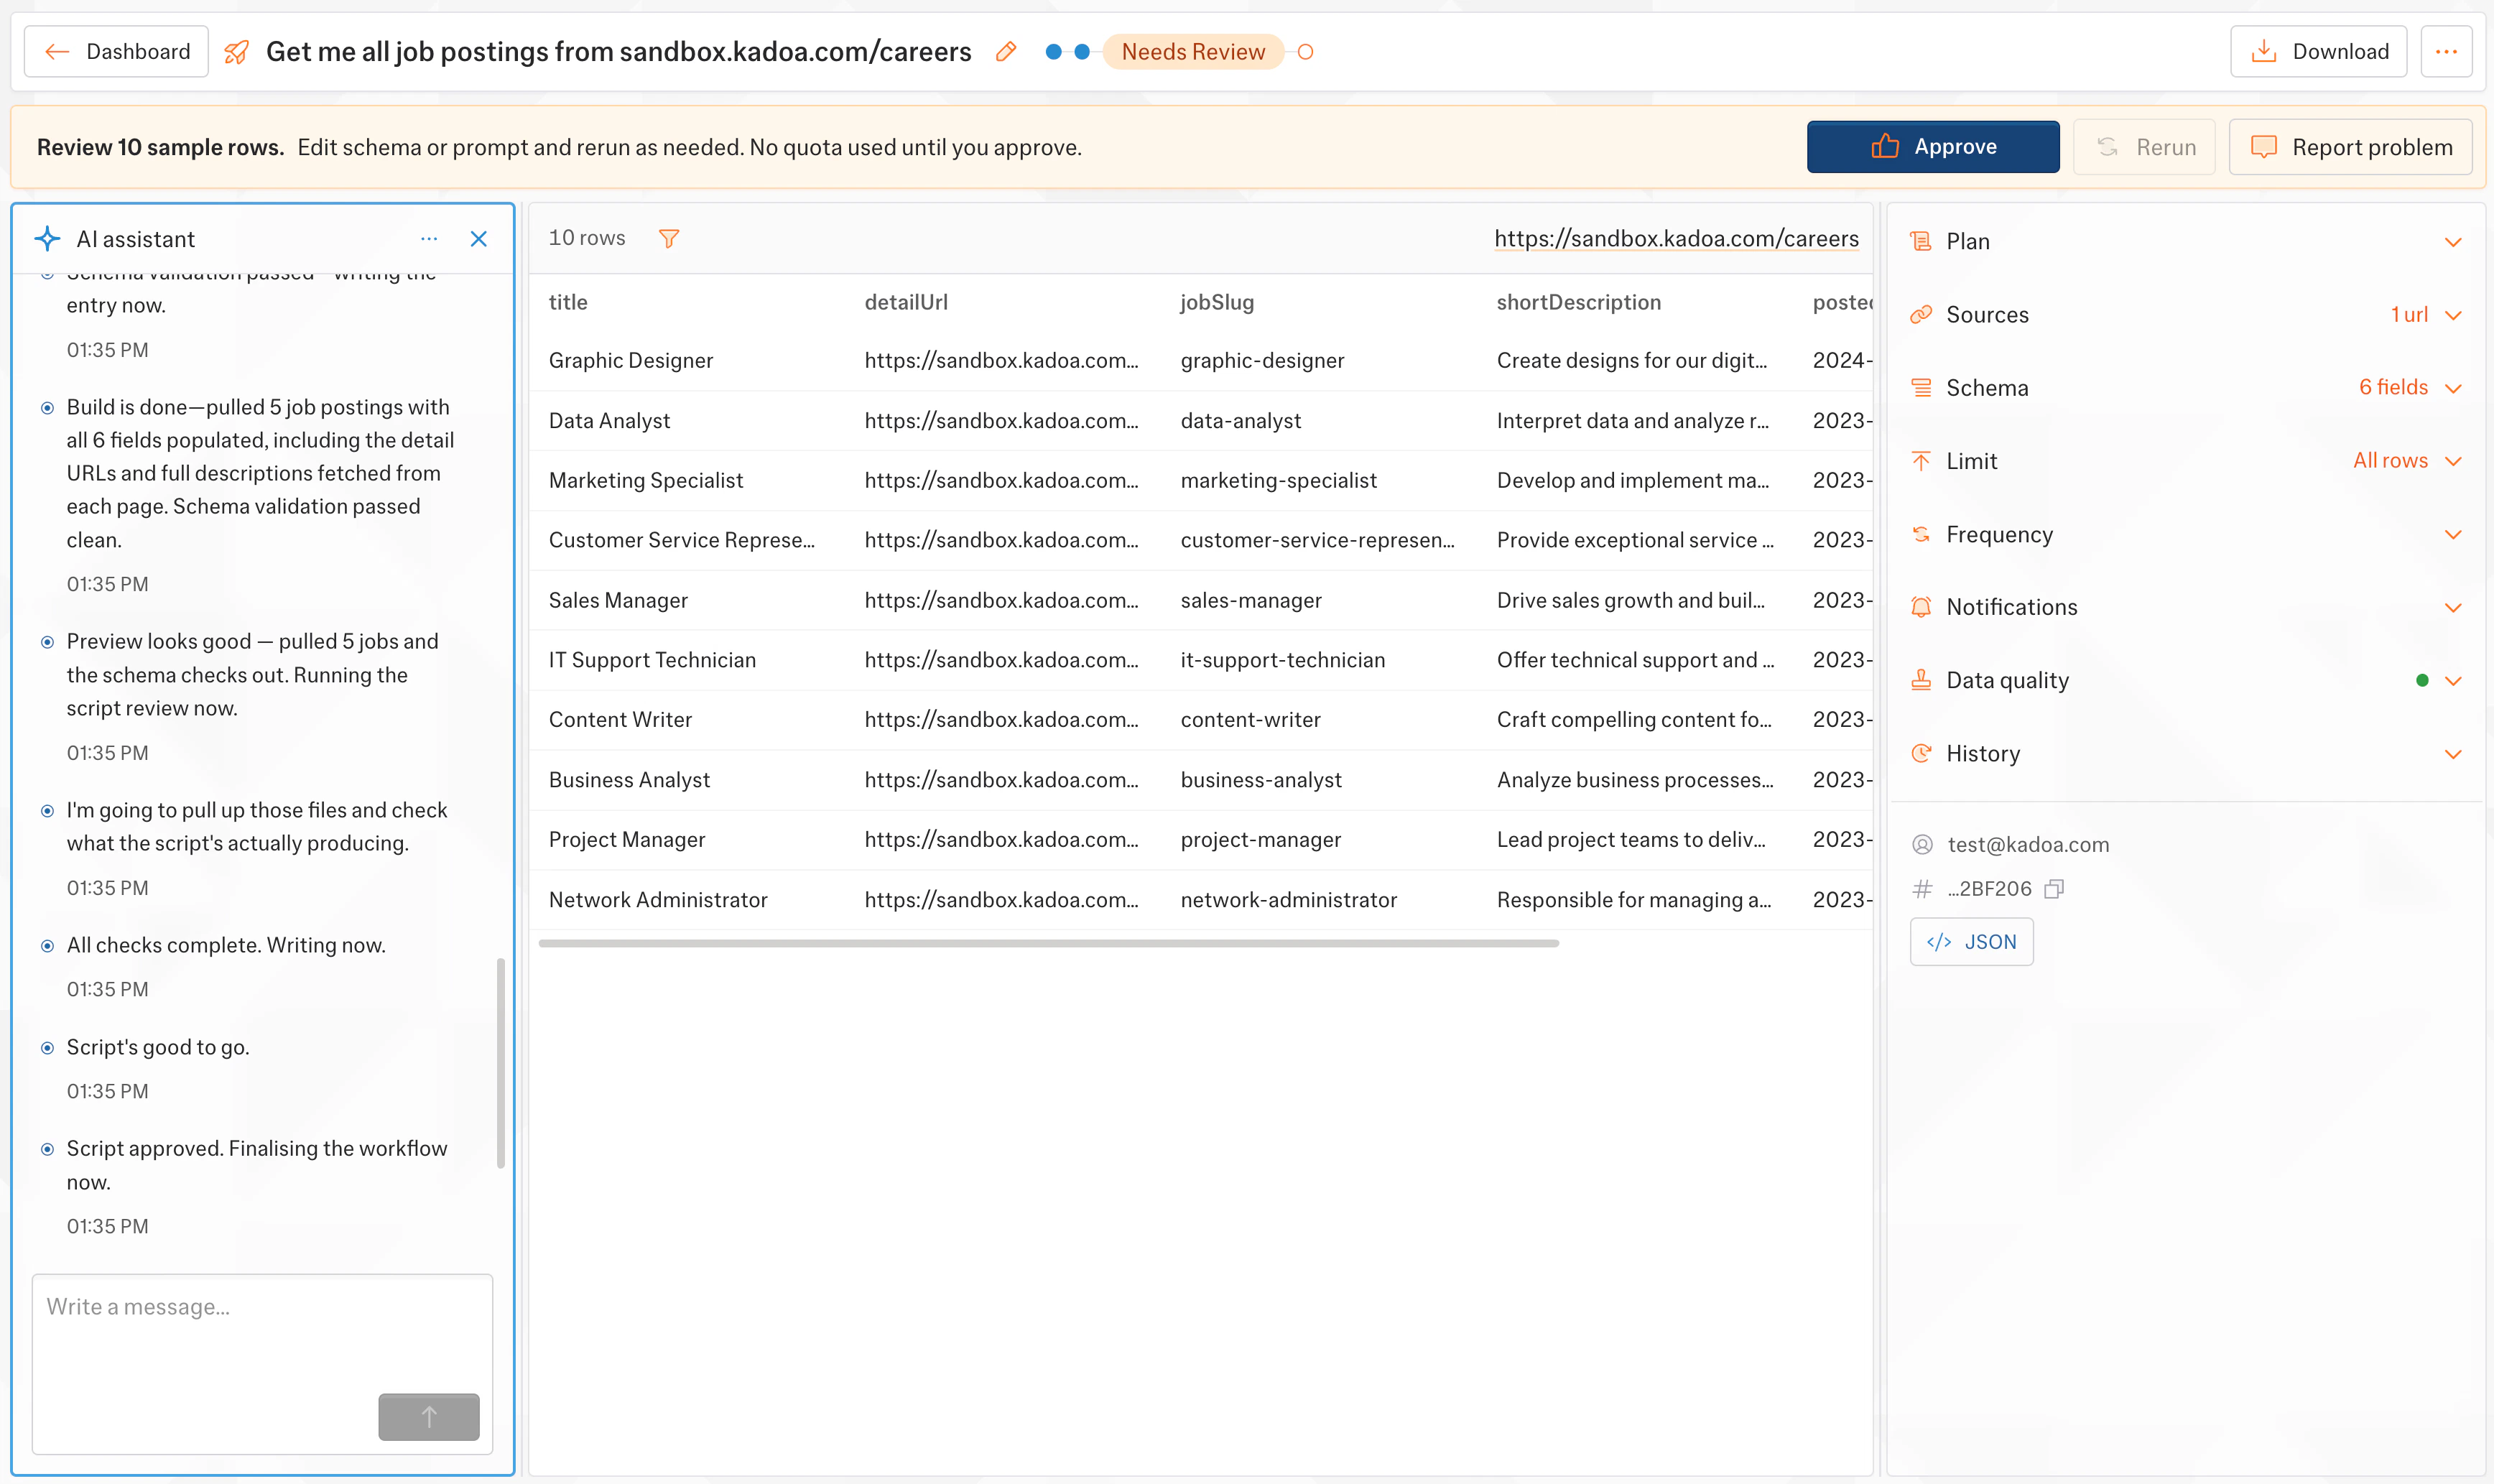2494x1484 pixels.
Task: Select the Sales Manager title cell
Action: click(618, 601)
